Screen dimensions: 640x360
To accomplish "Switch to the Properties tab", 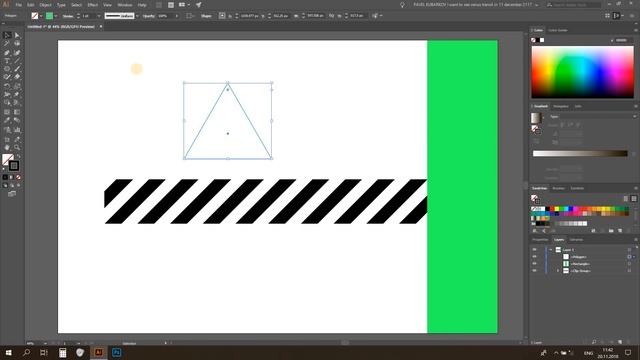I will pyautogui.click(x=540, y=240).
